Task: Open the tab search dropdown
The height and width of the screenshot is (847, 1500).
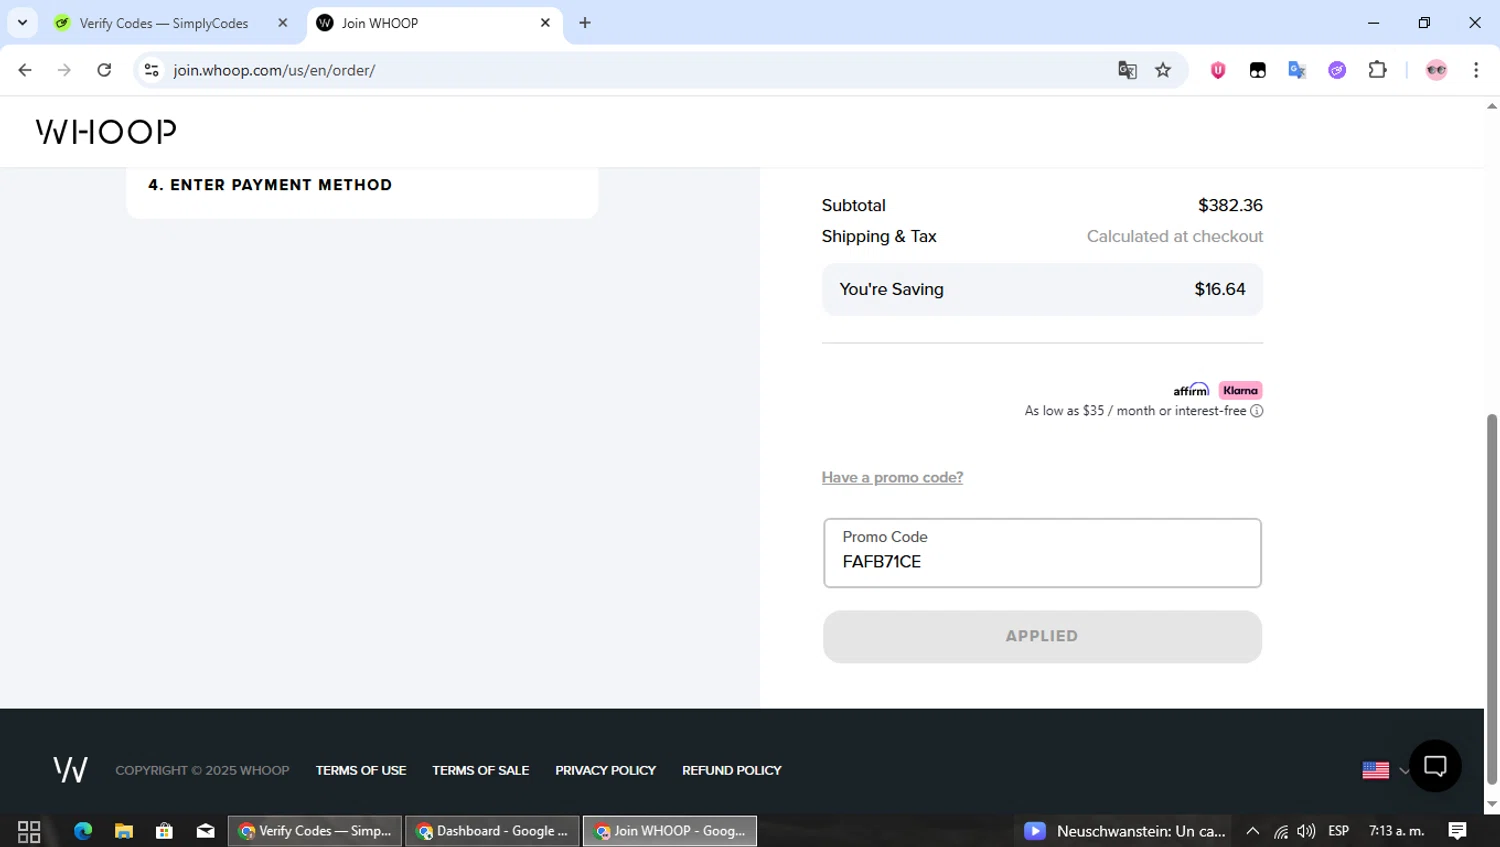Action: point(22,23)
